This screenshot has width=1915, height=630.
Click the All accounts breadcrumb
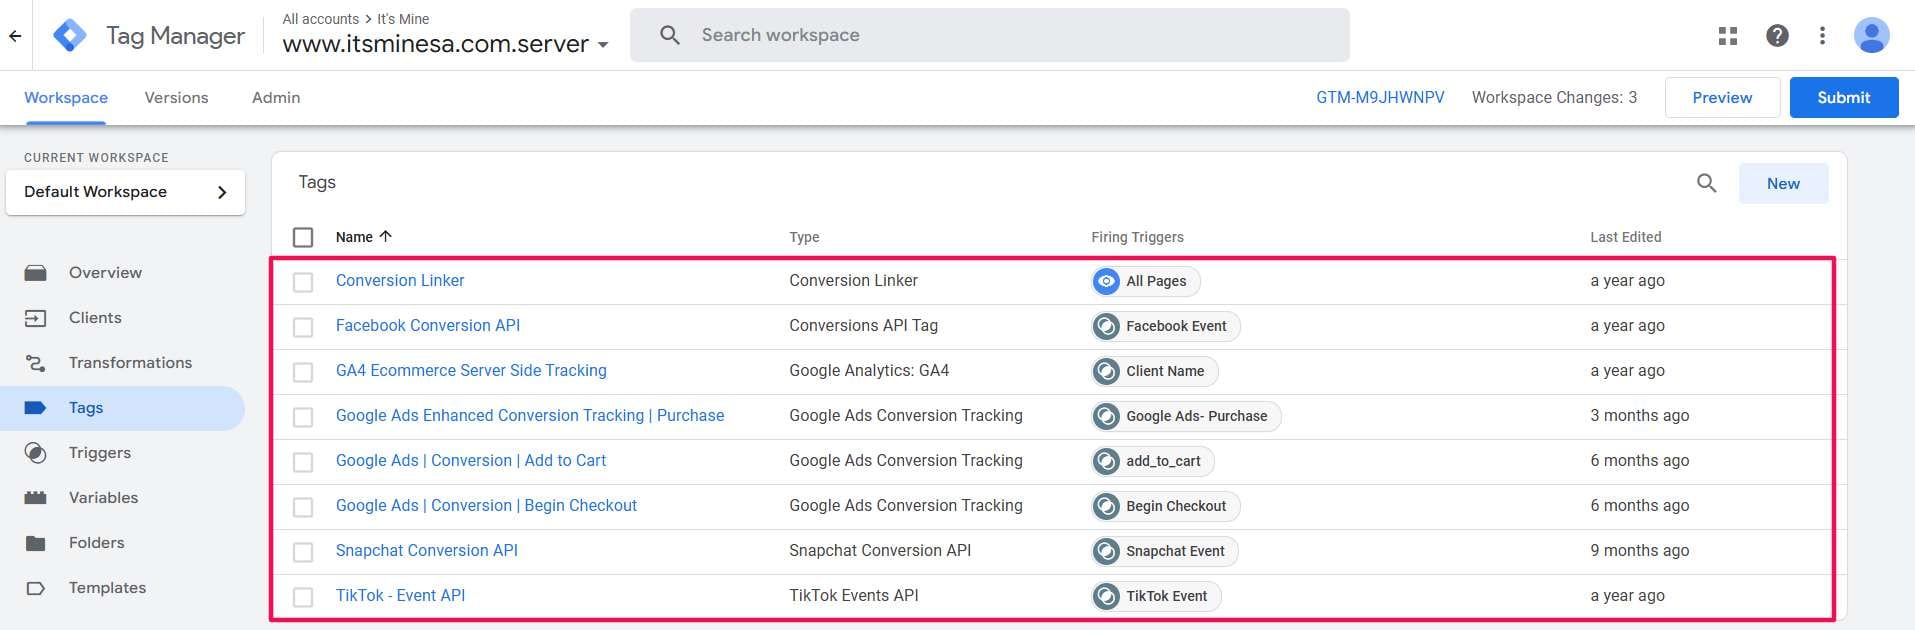(320, 19)
